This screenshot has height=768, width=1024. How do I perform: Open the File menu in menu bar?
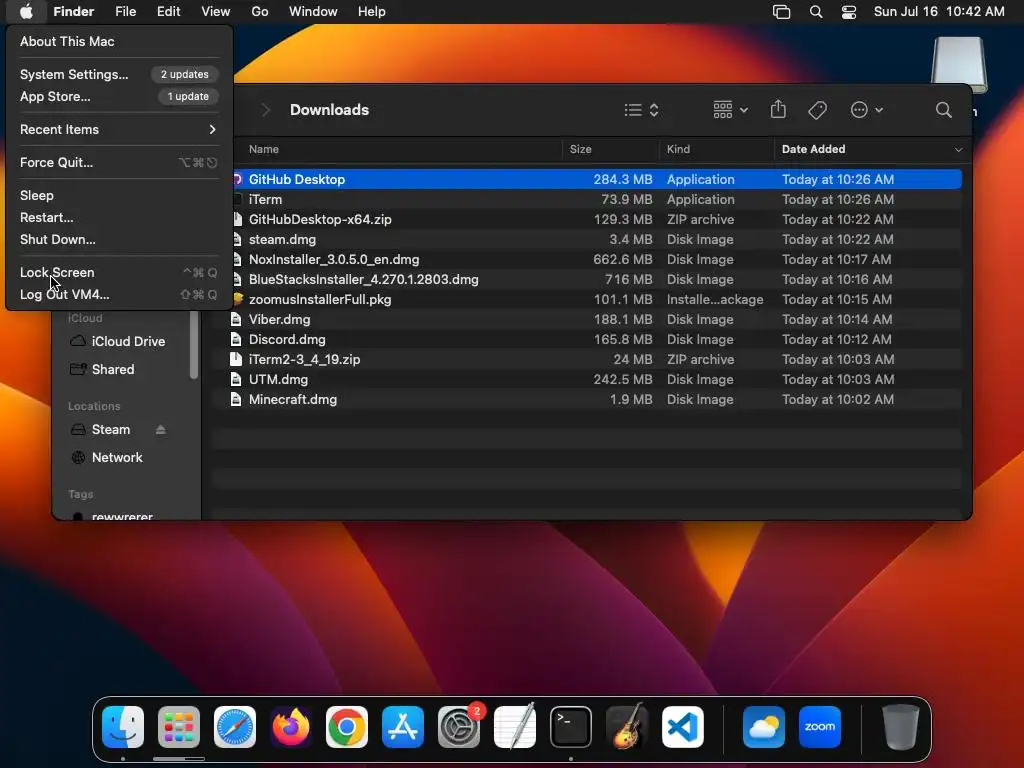125,12
